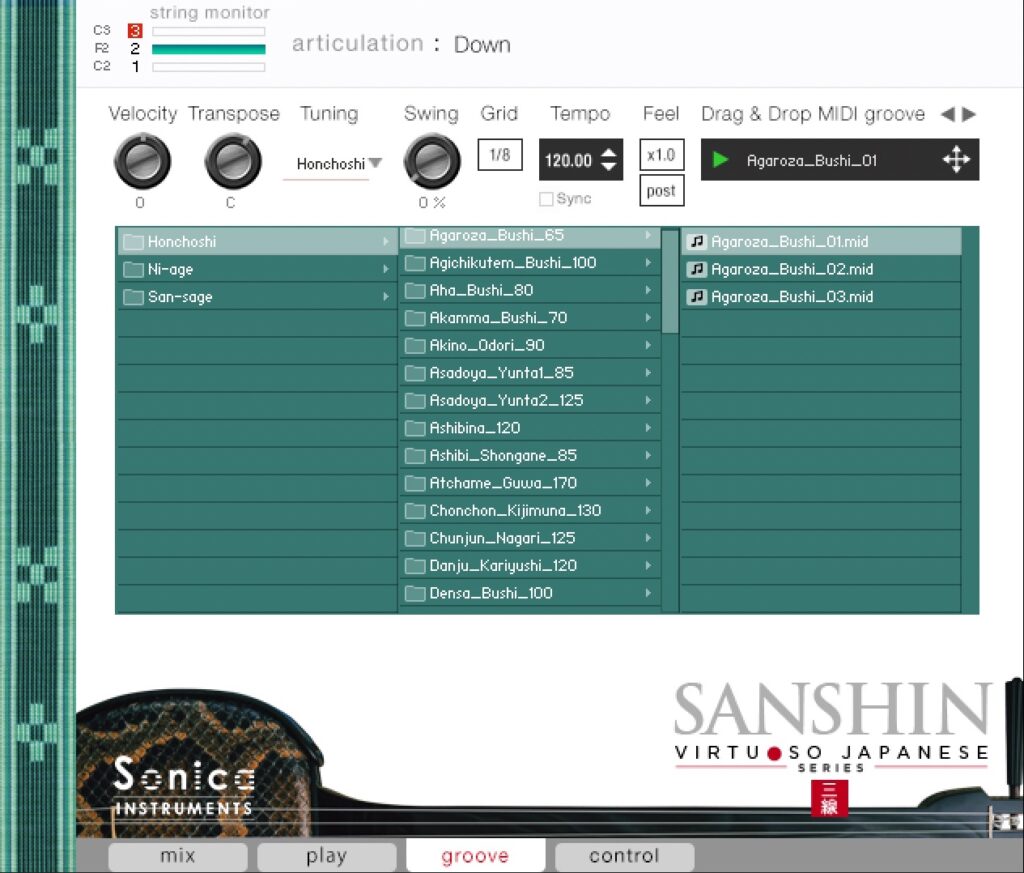Viewport: 1024px width, 873px height.
Task: Select the Agaroza_Bushi_01.mid file
Action: pos(790,241)
